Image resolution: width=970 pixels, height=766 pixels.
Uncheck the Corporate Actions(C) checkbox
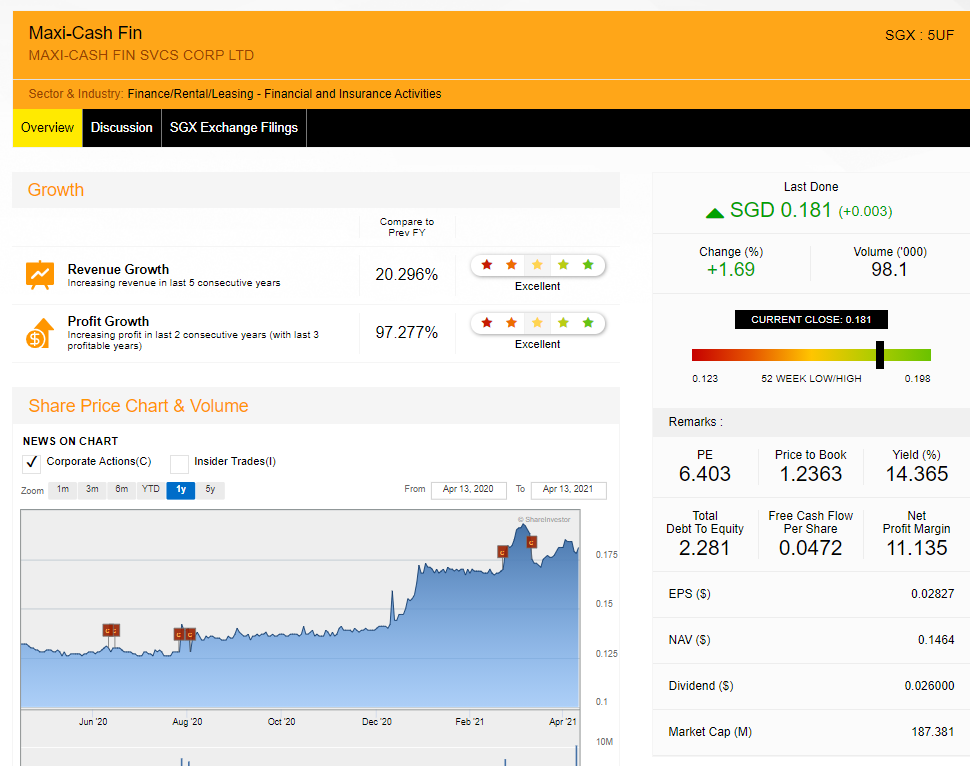(32, 463)
